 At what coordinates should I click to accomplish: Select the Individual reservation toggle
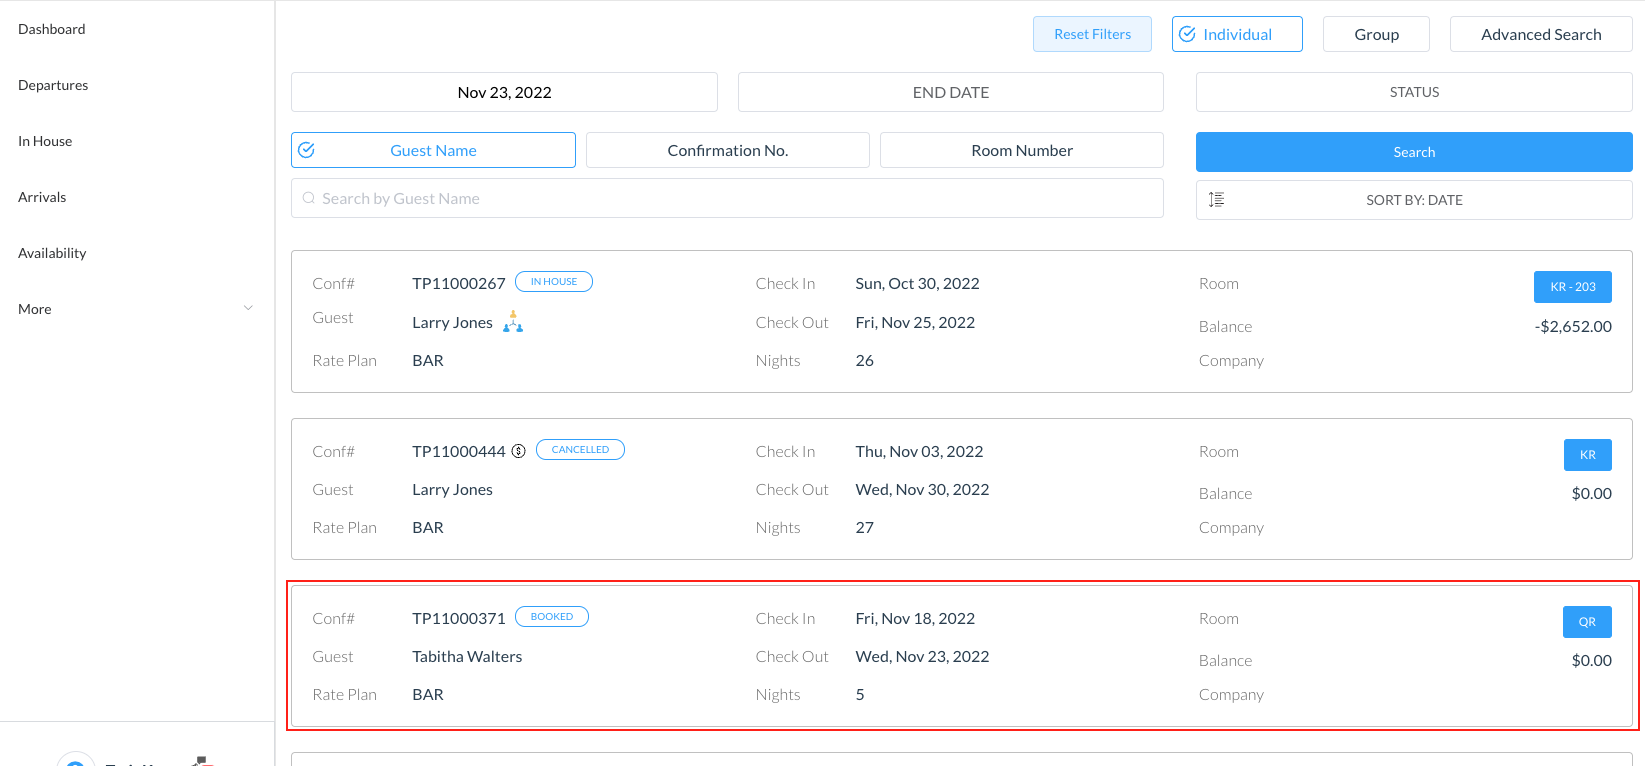coord(1236,34)
